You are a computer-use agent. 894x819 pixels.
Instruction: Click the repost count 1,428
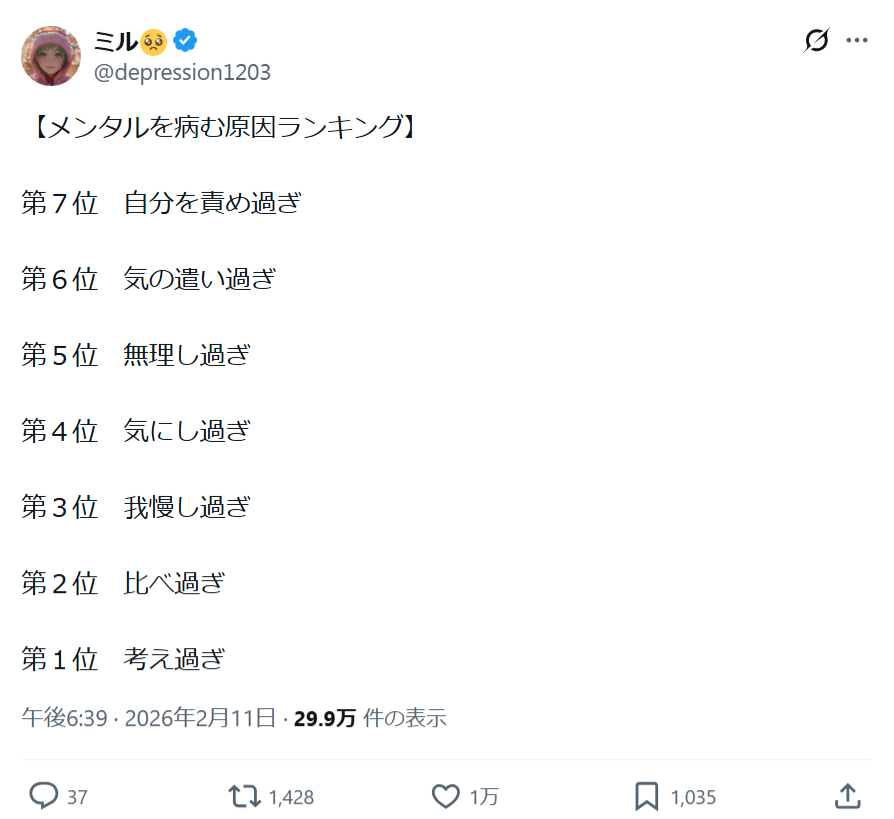[292, 797]
